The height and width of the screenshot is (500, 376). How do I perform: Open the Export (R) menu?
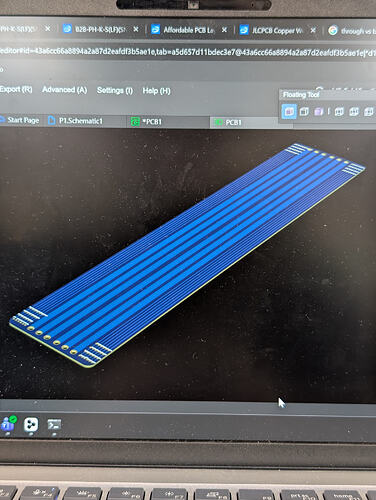(x=16, y=89)
